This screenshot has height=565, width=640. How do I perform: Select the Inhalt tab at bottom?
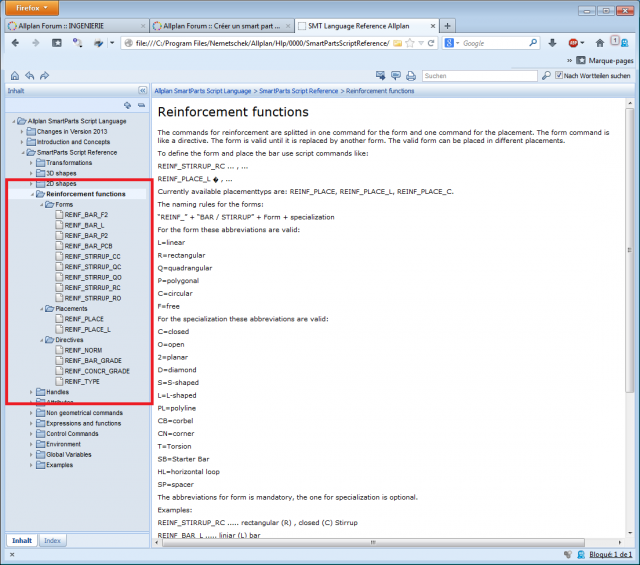22,540
